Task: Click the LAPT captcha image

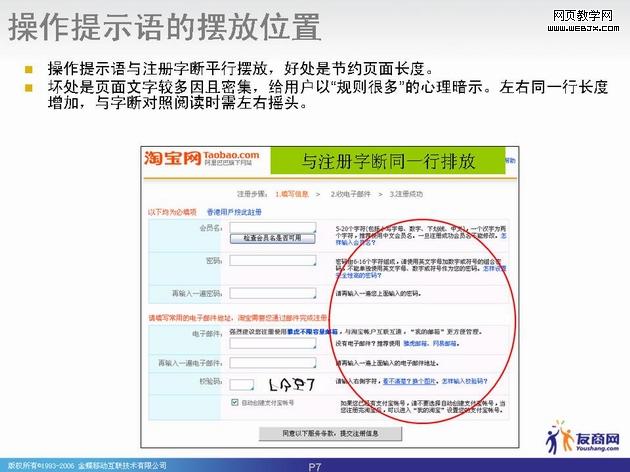Action: point(291,383)
